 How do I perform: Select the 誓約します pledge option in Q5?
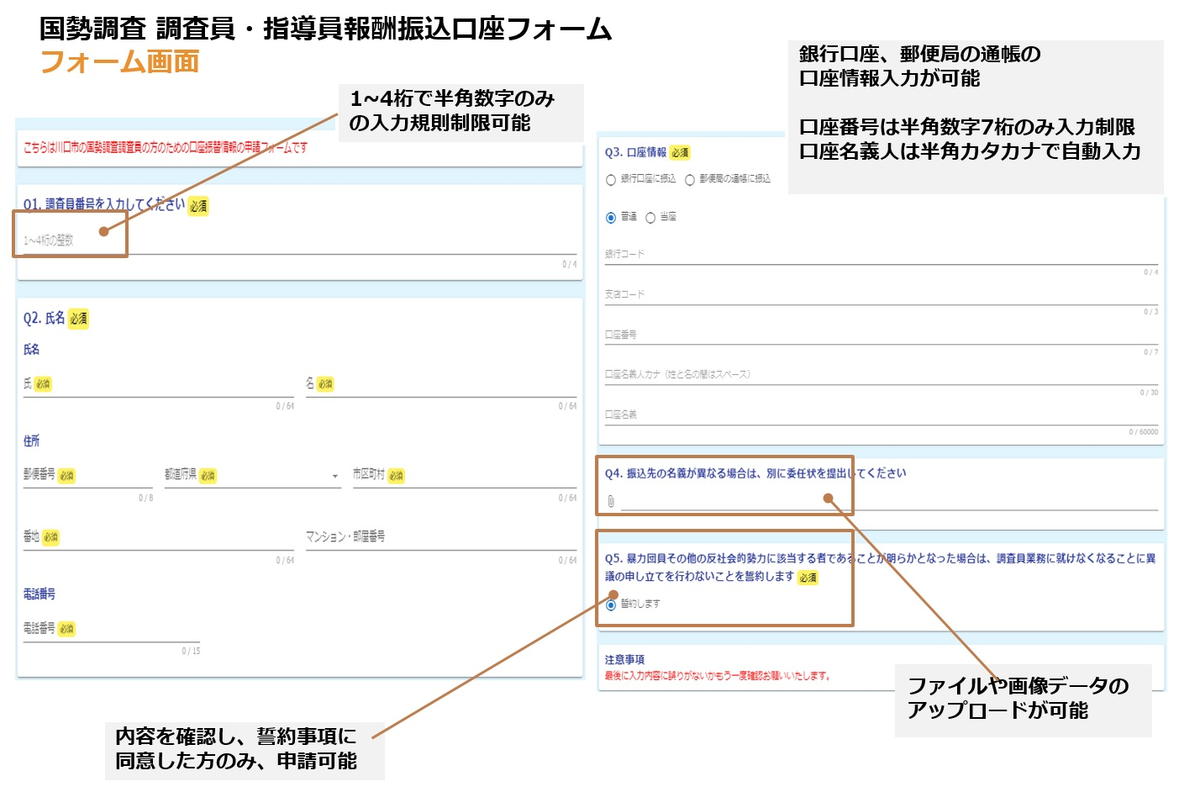(609, 605)
